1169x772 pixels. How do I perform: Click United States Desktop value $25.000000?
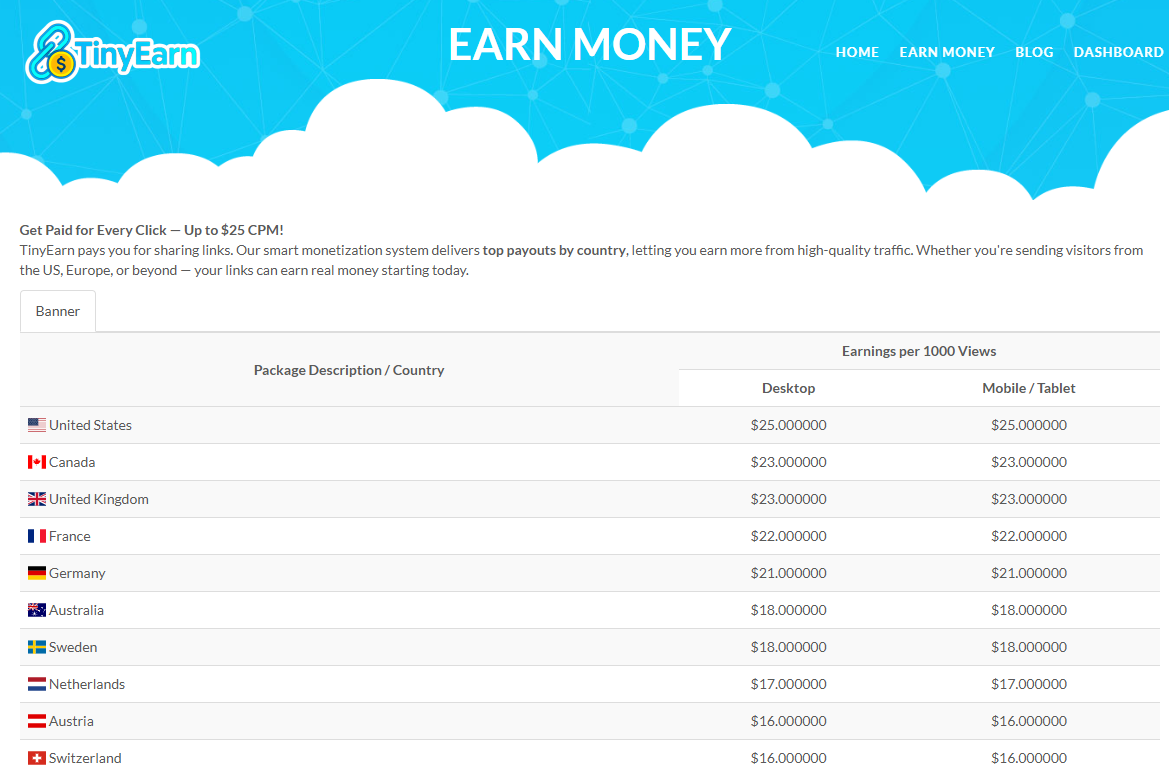pyautogui.click(x=789, y=425)
